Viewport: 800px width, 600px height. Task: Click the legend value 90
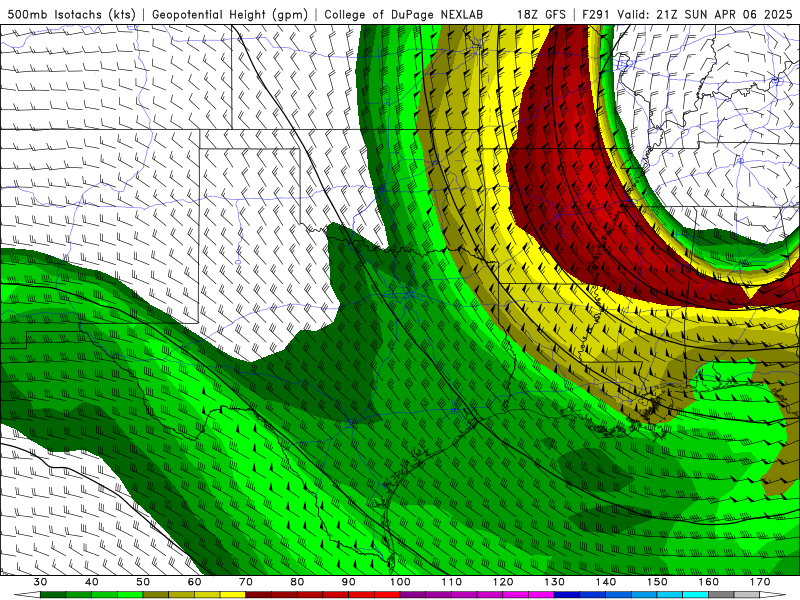coord(348,582)
